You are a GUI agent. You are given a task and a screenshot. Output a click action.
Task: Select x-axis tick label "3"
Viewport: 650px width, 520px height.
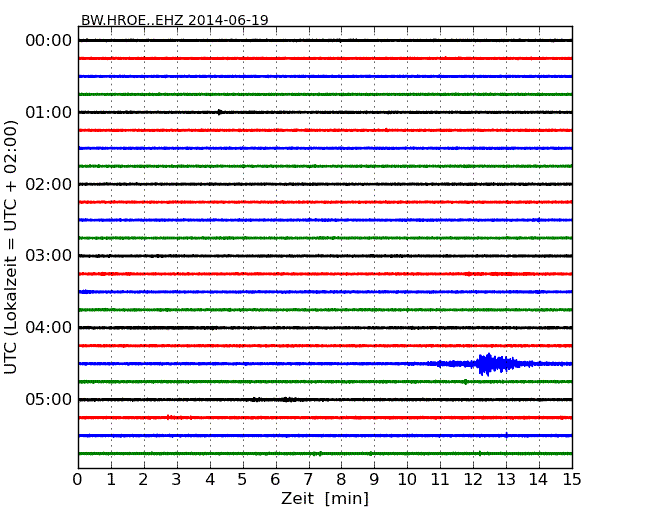[177, 480]
